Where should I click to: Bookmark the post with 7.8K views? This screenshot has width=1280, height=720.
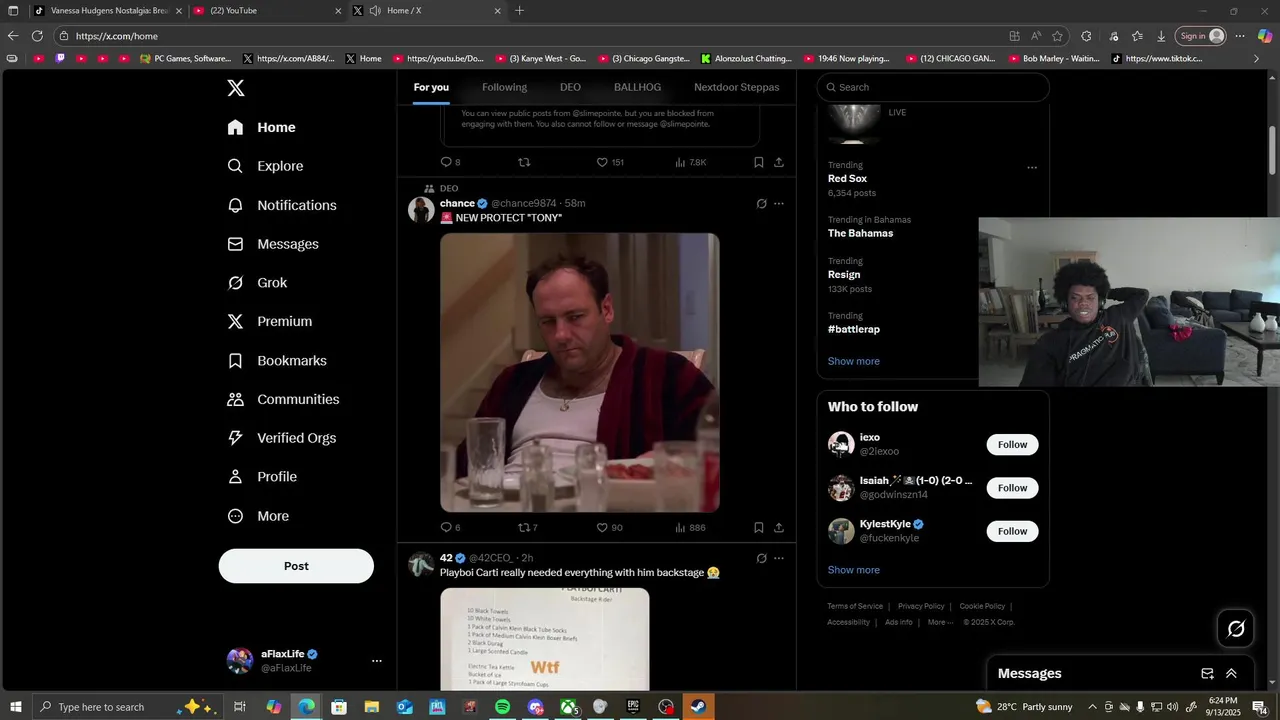759,162
